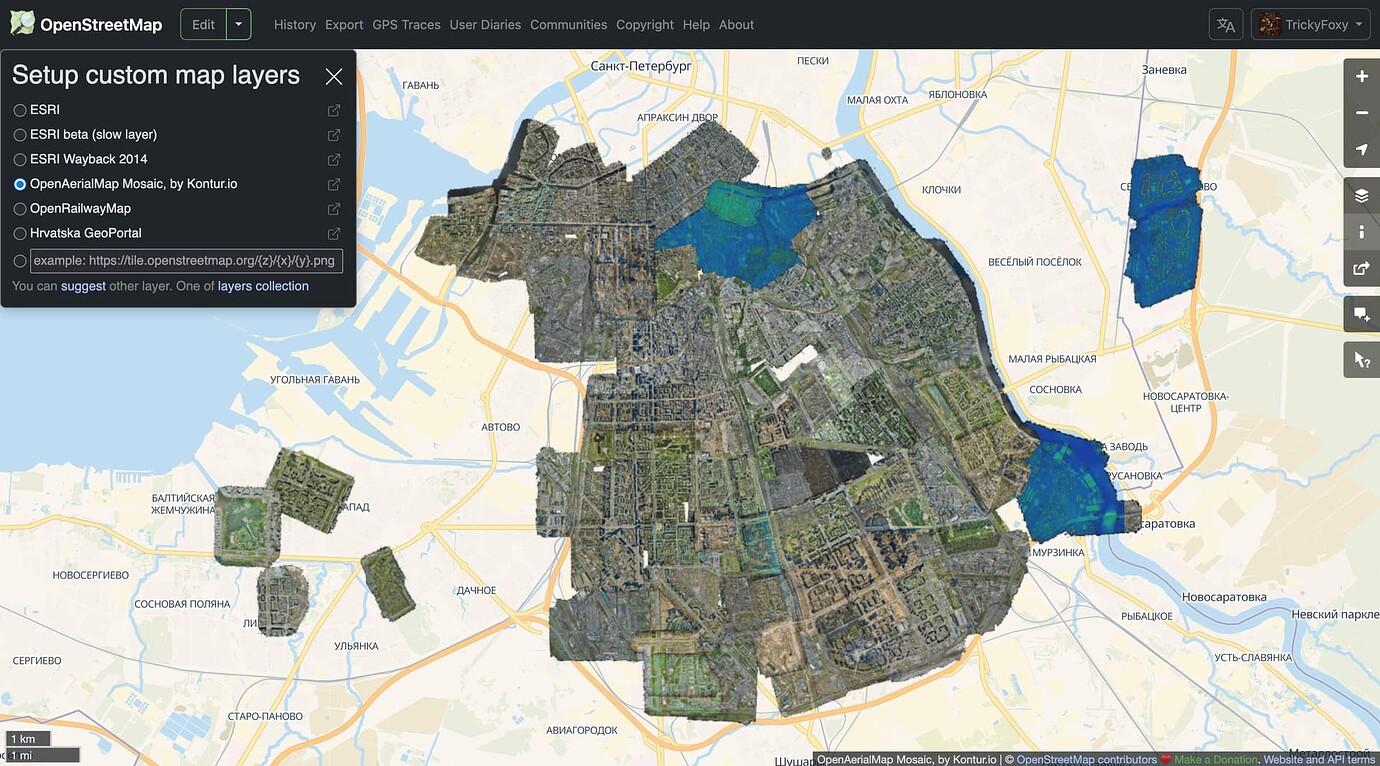The height and width of the screenshot is (766, 1380).
Task: Open external link icon for ESRI Wayback 2014
Action: click(334, 159)
